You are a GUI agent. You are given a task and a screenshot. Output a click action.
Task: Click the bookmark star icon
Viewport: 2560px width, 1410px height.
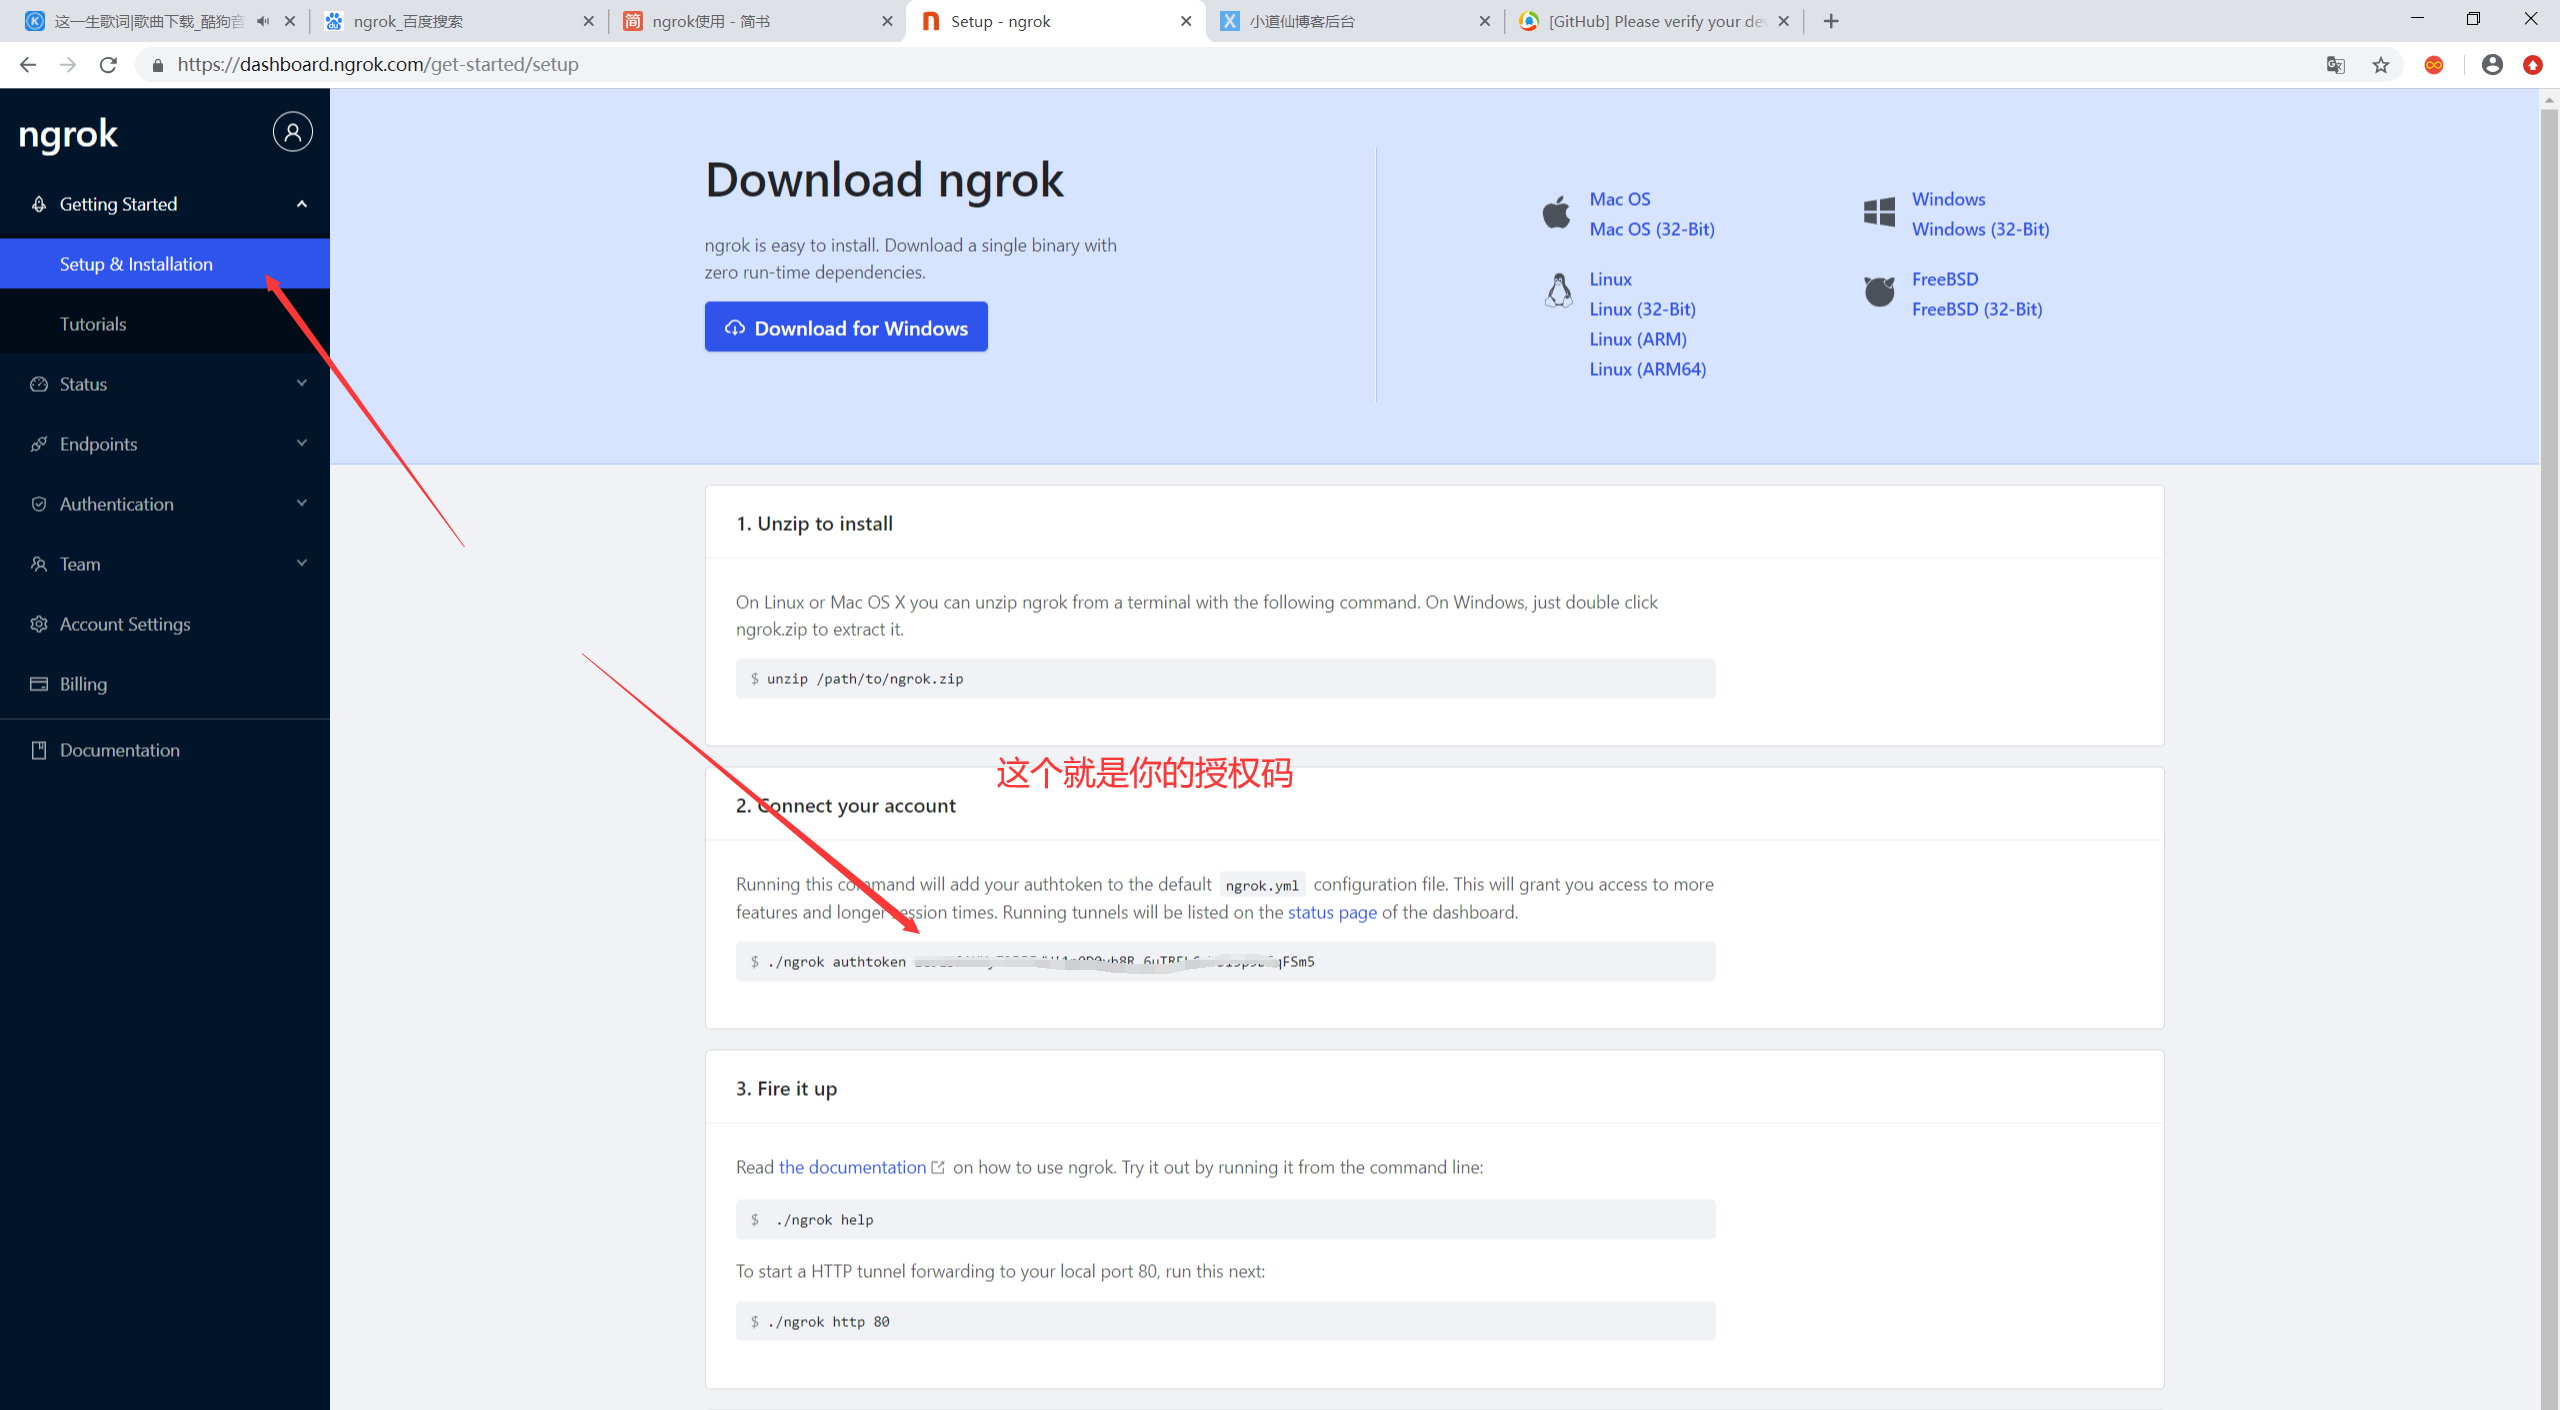point(2381,65)
